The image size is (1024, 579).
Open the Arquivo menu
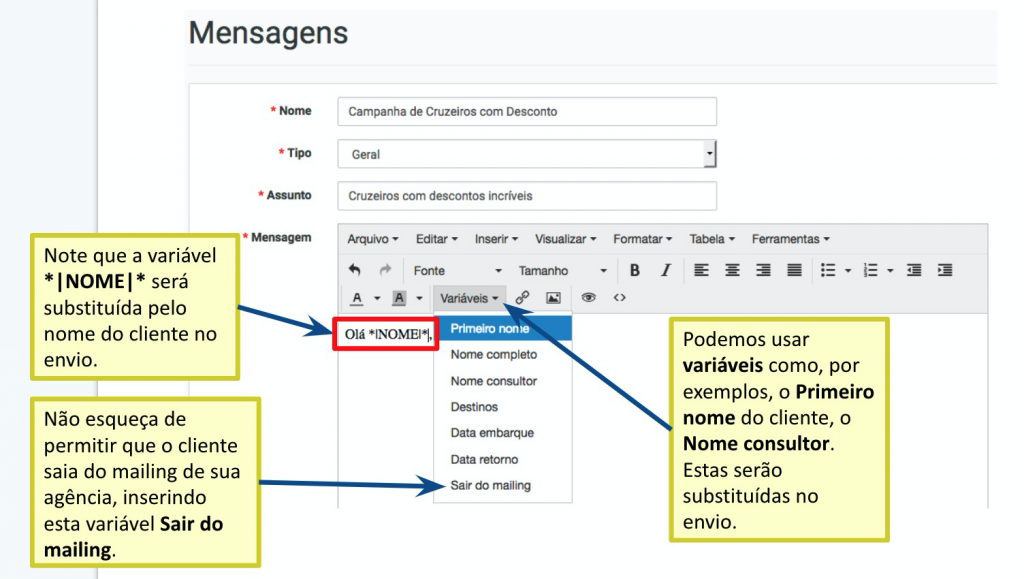pos(372,239)
